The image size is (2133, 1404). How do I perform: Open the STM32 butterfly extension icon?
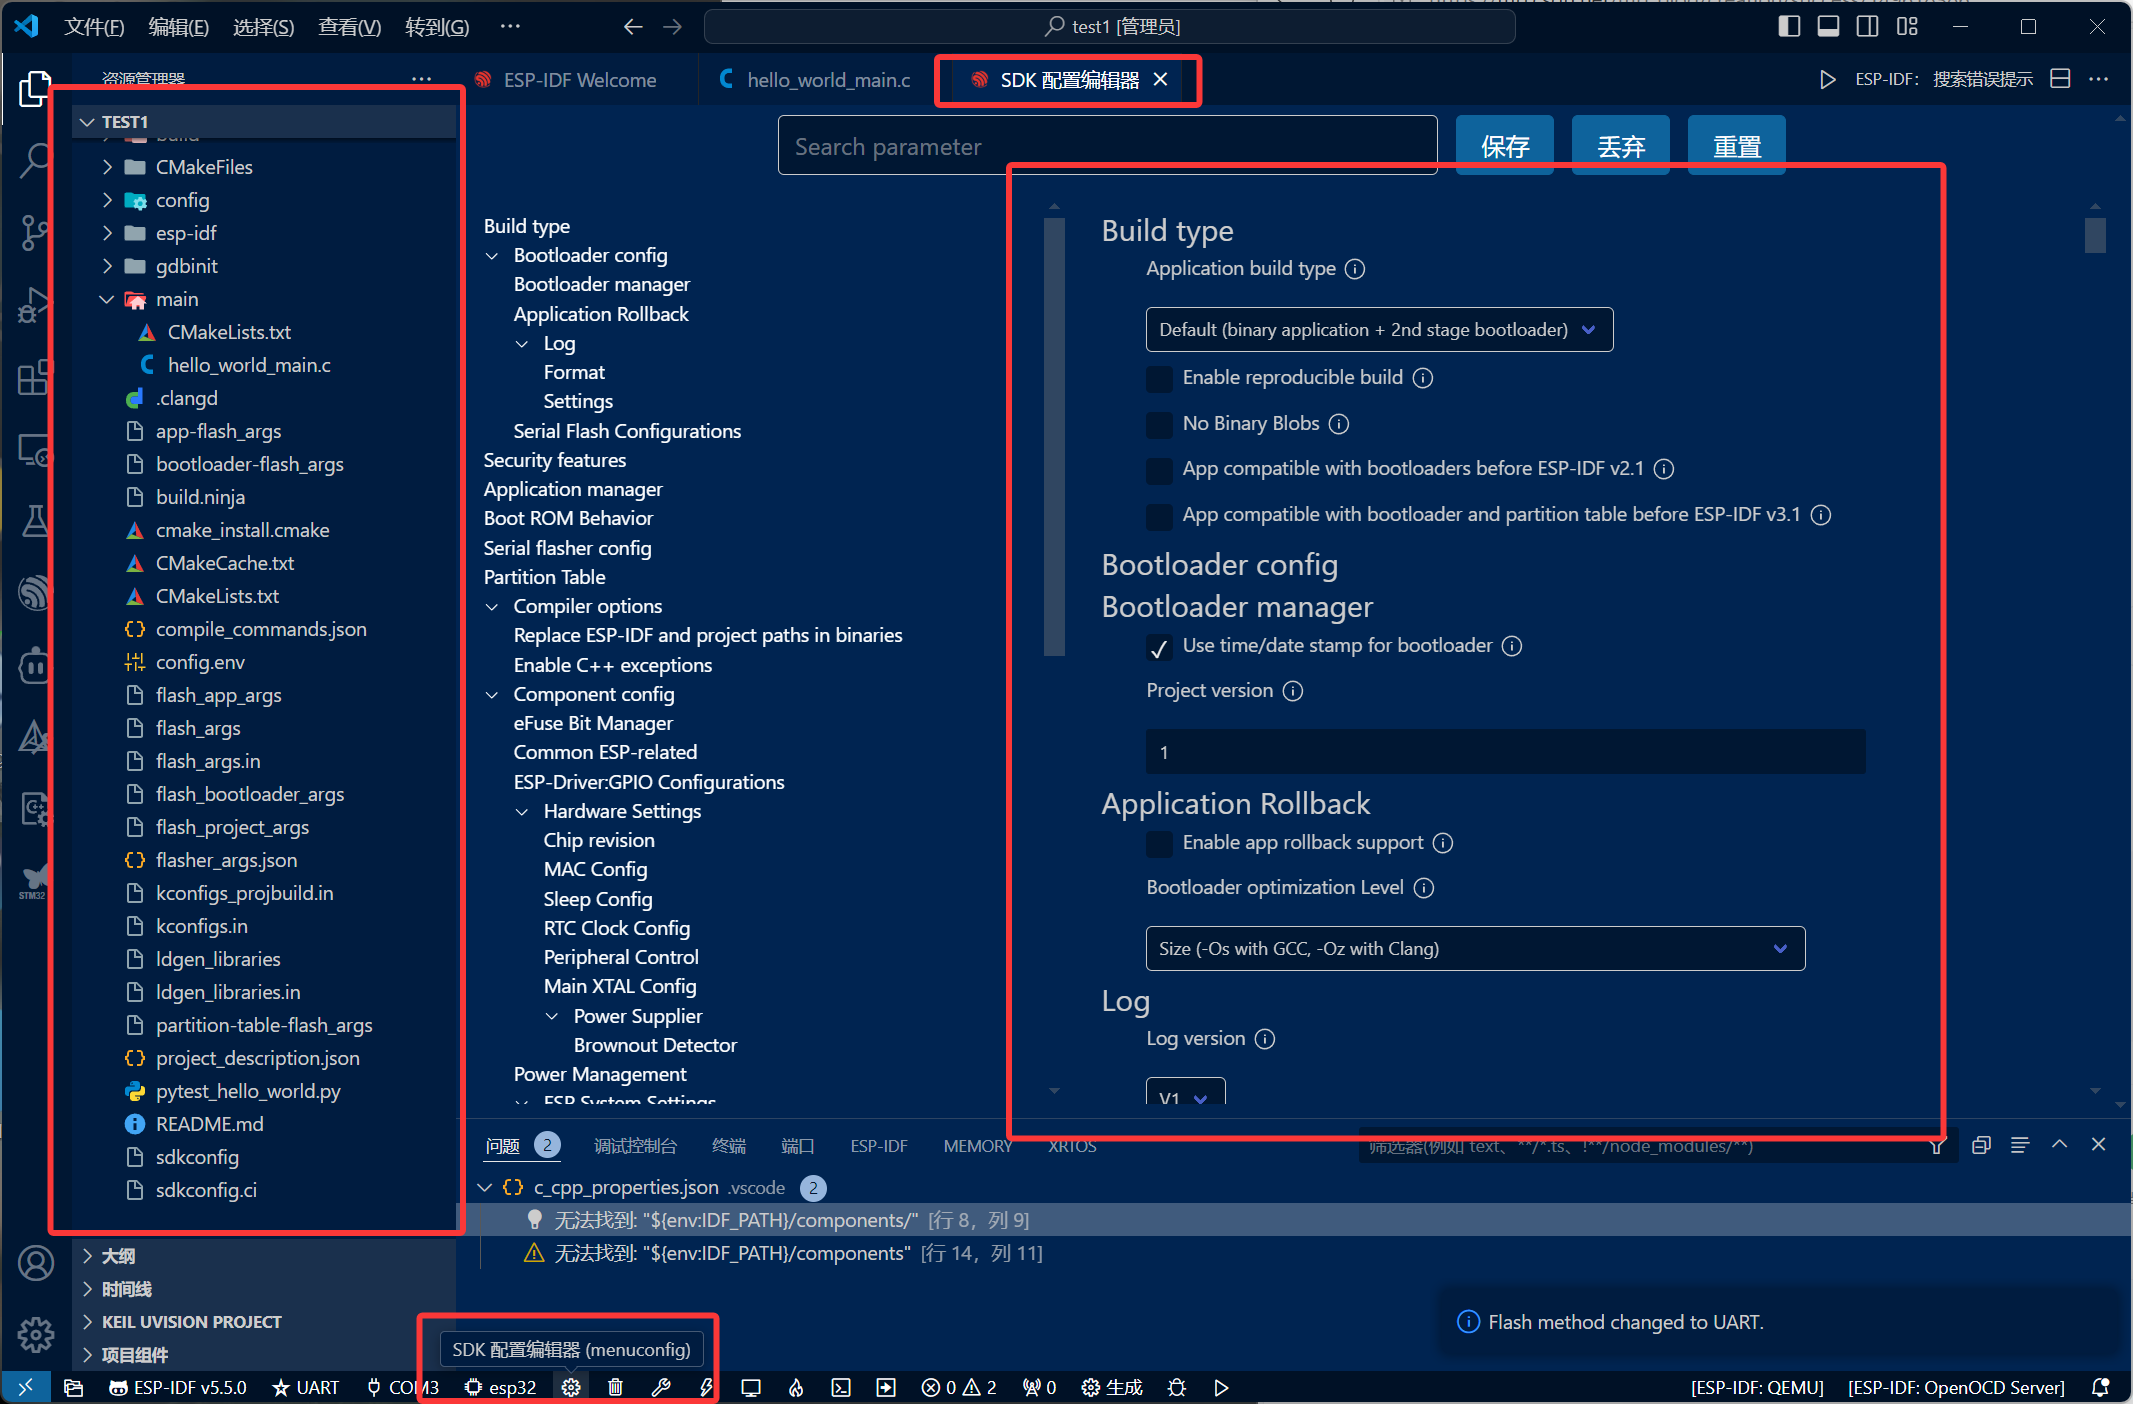click(x=35, y=880)
